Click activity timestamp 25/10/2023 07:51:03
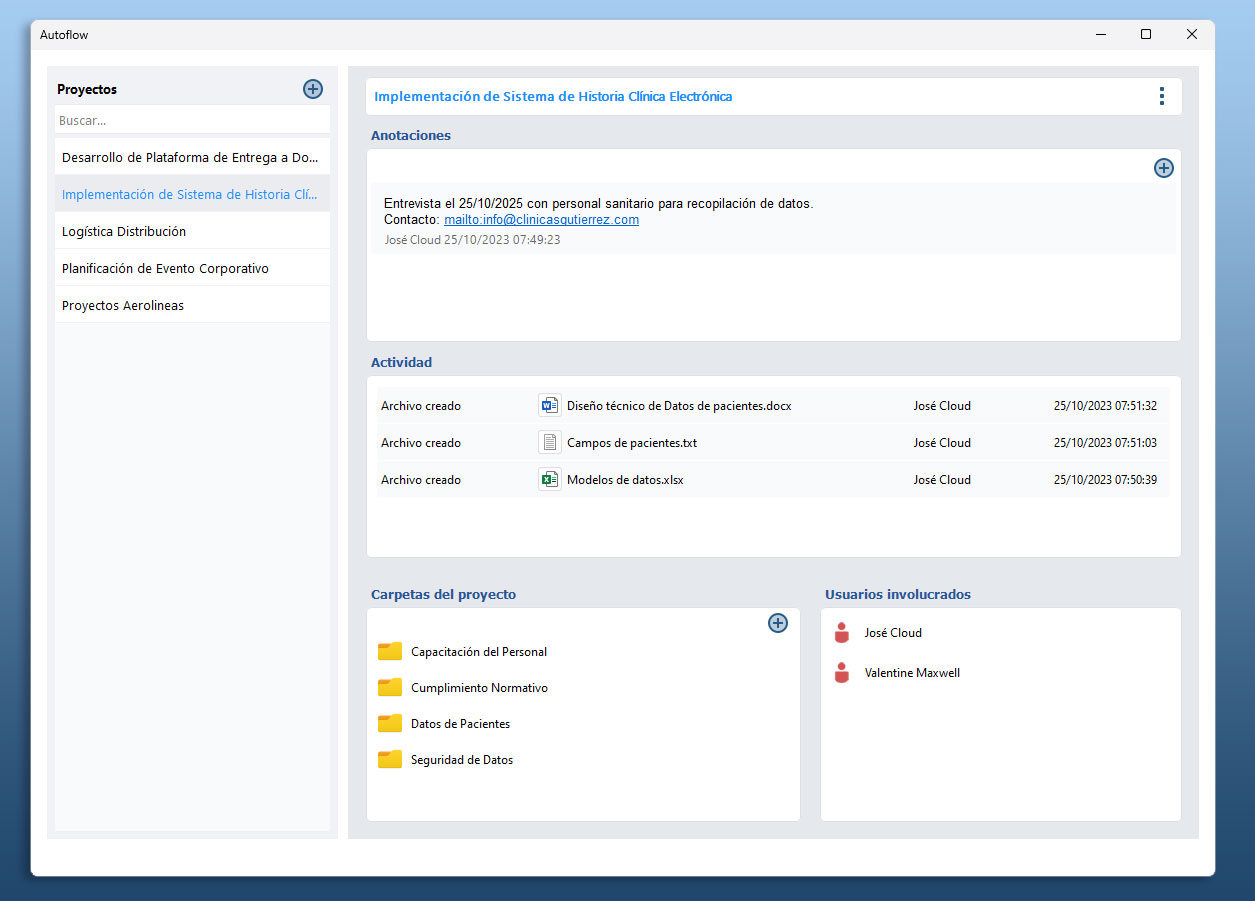 click(x=1105, y=443)
